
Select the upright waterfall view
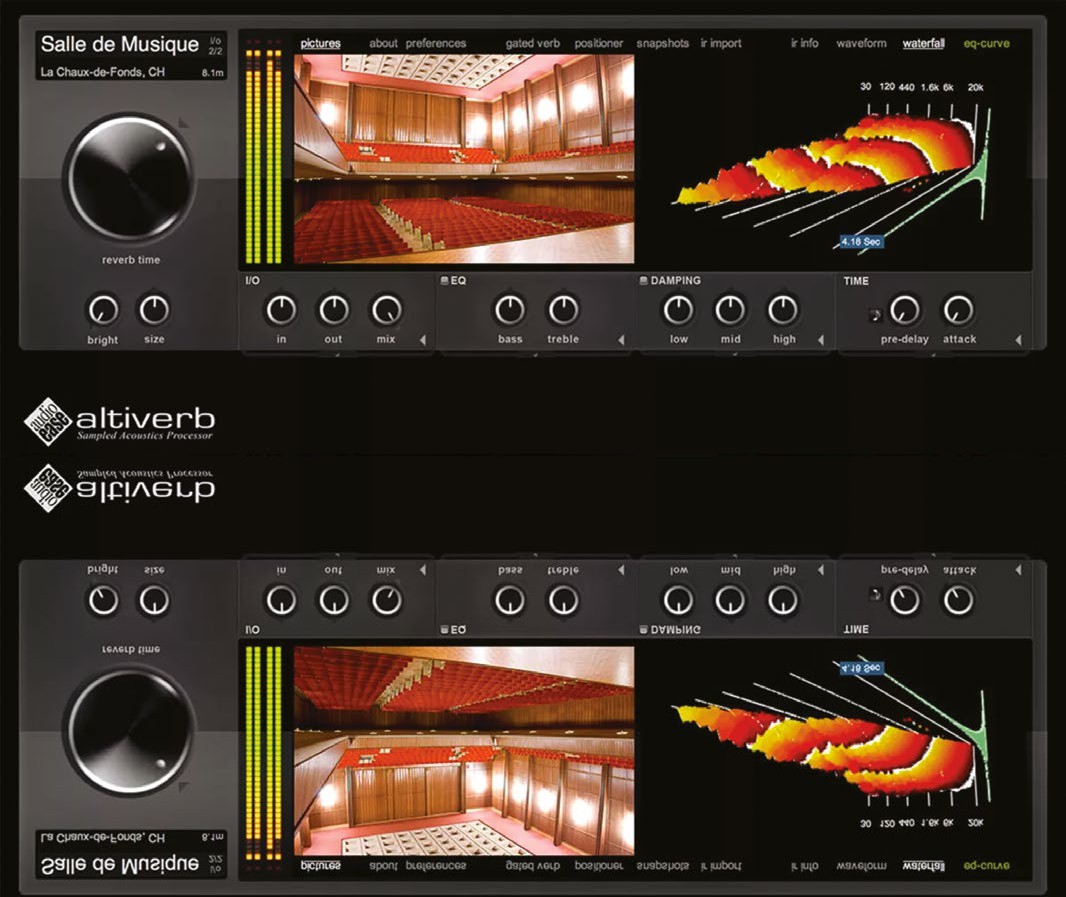pyautogui.click(x=923, y=44)
